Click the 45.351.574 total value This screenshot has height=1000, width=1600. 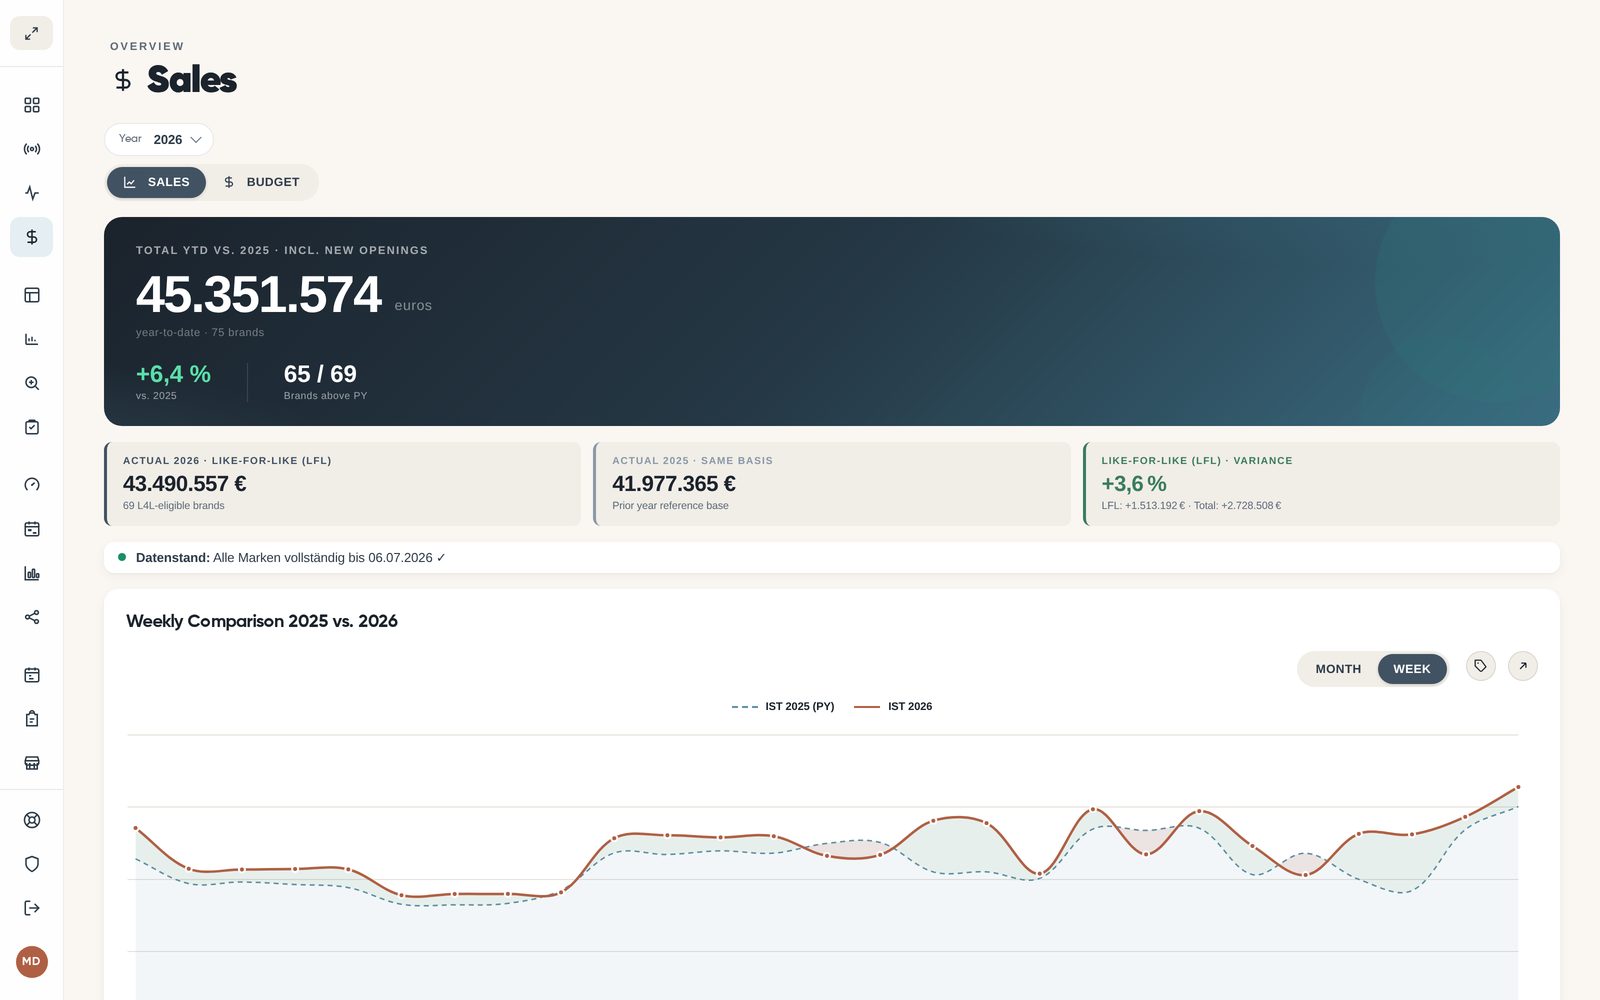[x=259, y=295]
